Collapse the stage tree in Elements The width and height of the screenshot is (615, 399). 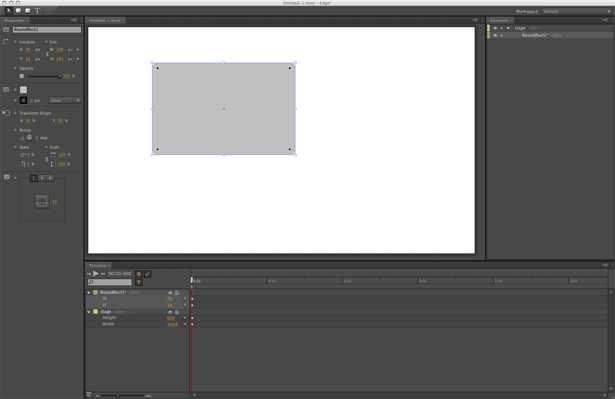(x=508, y=28)
